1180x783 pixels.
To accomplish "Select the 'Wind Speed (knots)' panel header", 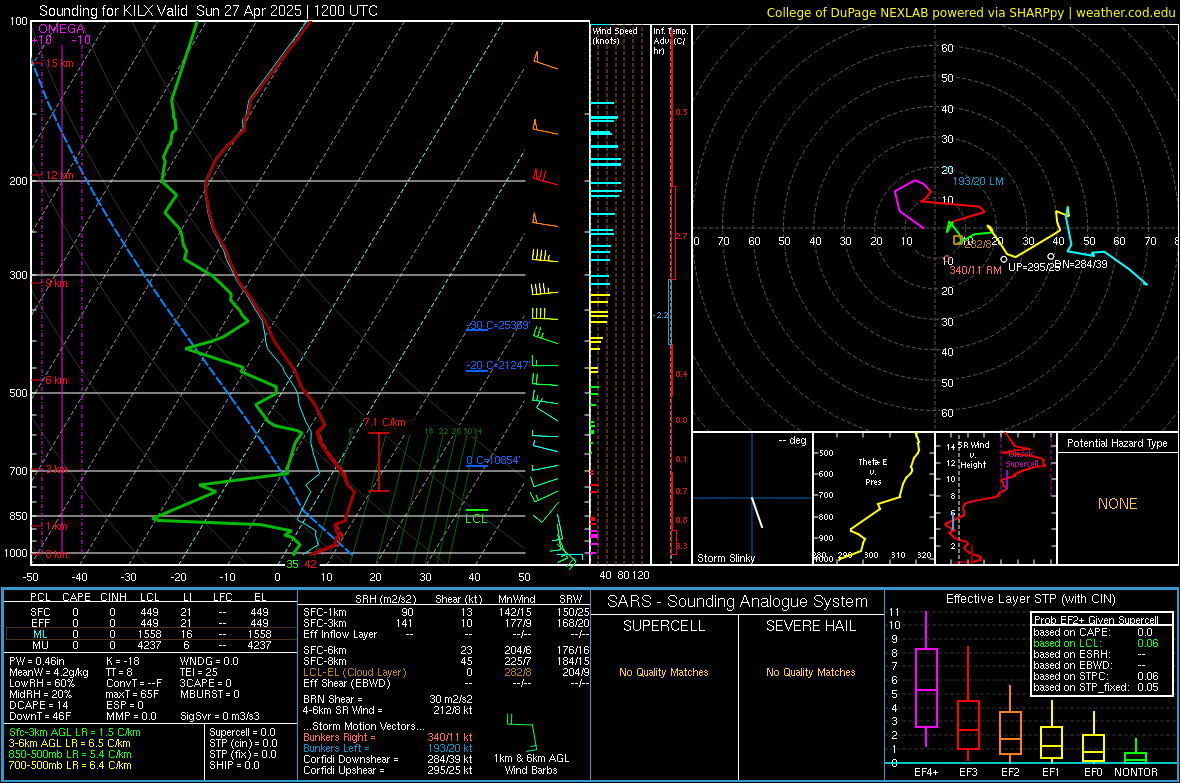I will [x=614, y=35].
